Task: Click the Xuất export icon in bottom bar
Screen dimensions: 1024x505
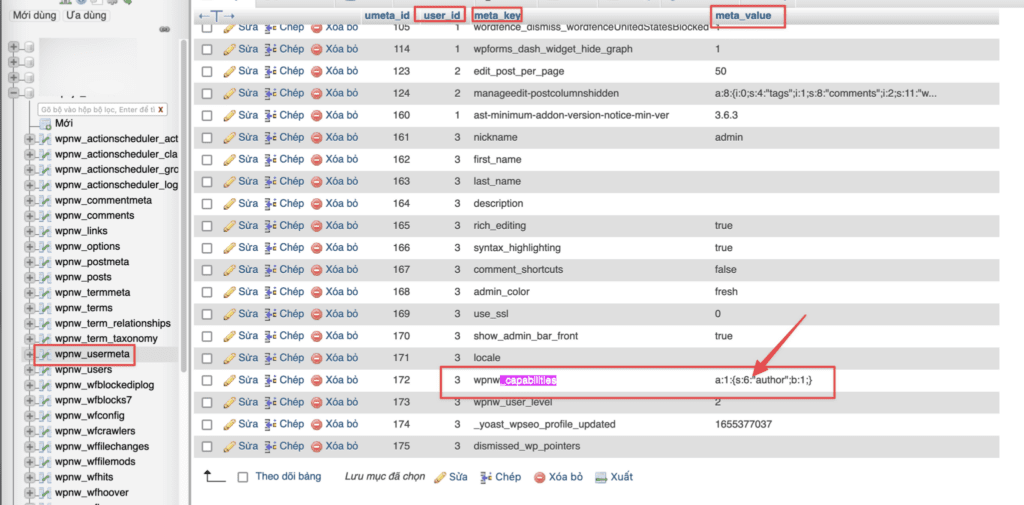Action: 601,478
